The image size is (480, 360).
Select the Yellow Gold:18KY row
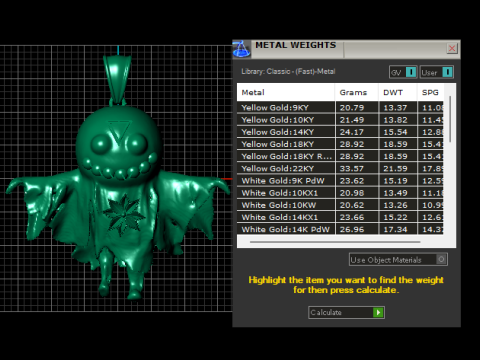click(x=340, y=144)
